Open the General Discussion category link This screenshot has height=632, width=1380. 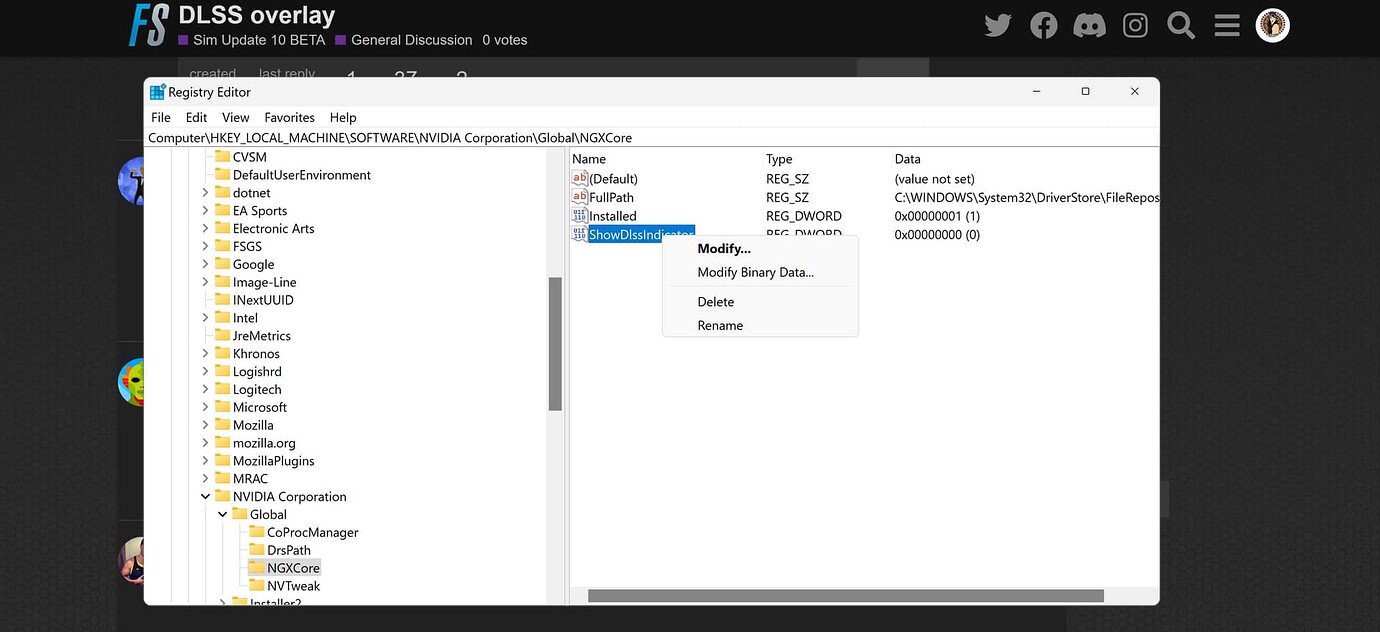click(410, 40)
